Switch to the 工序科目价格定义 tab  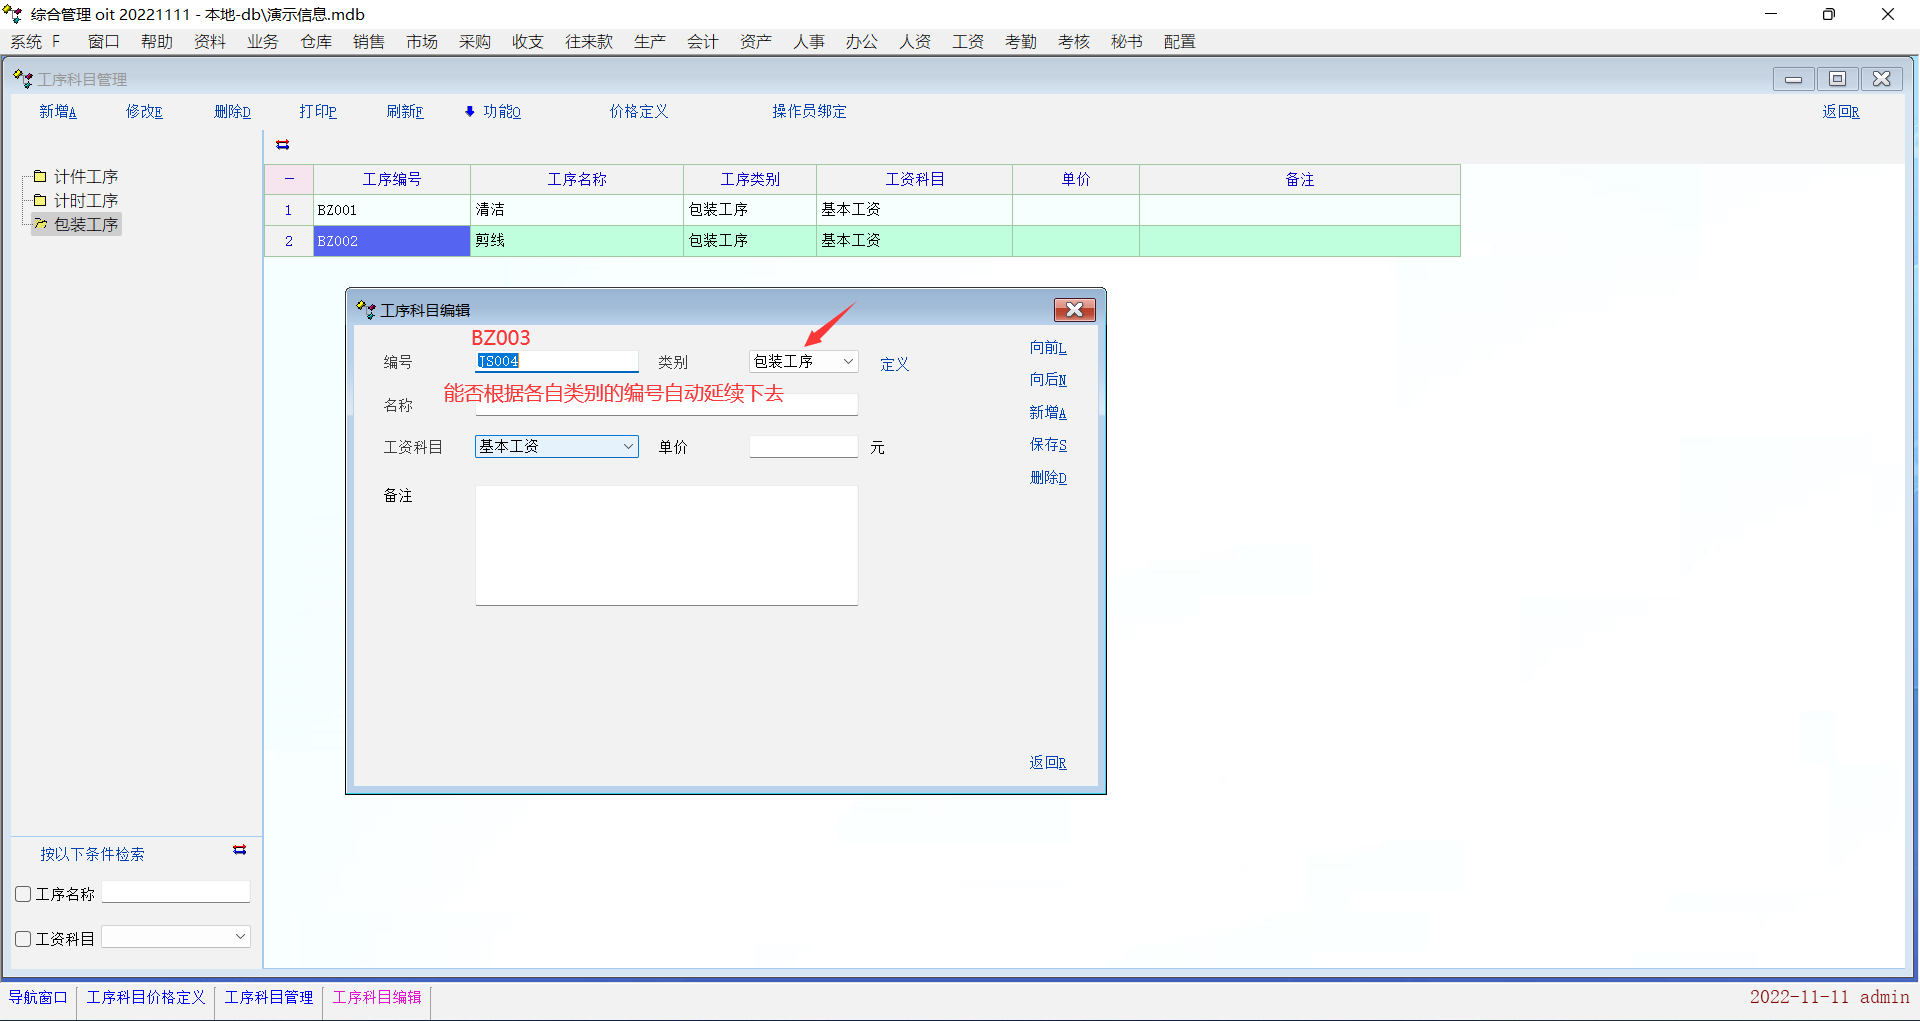coord(146,998)
